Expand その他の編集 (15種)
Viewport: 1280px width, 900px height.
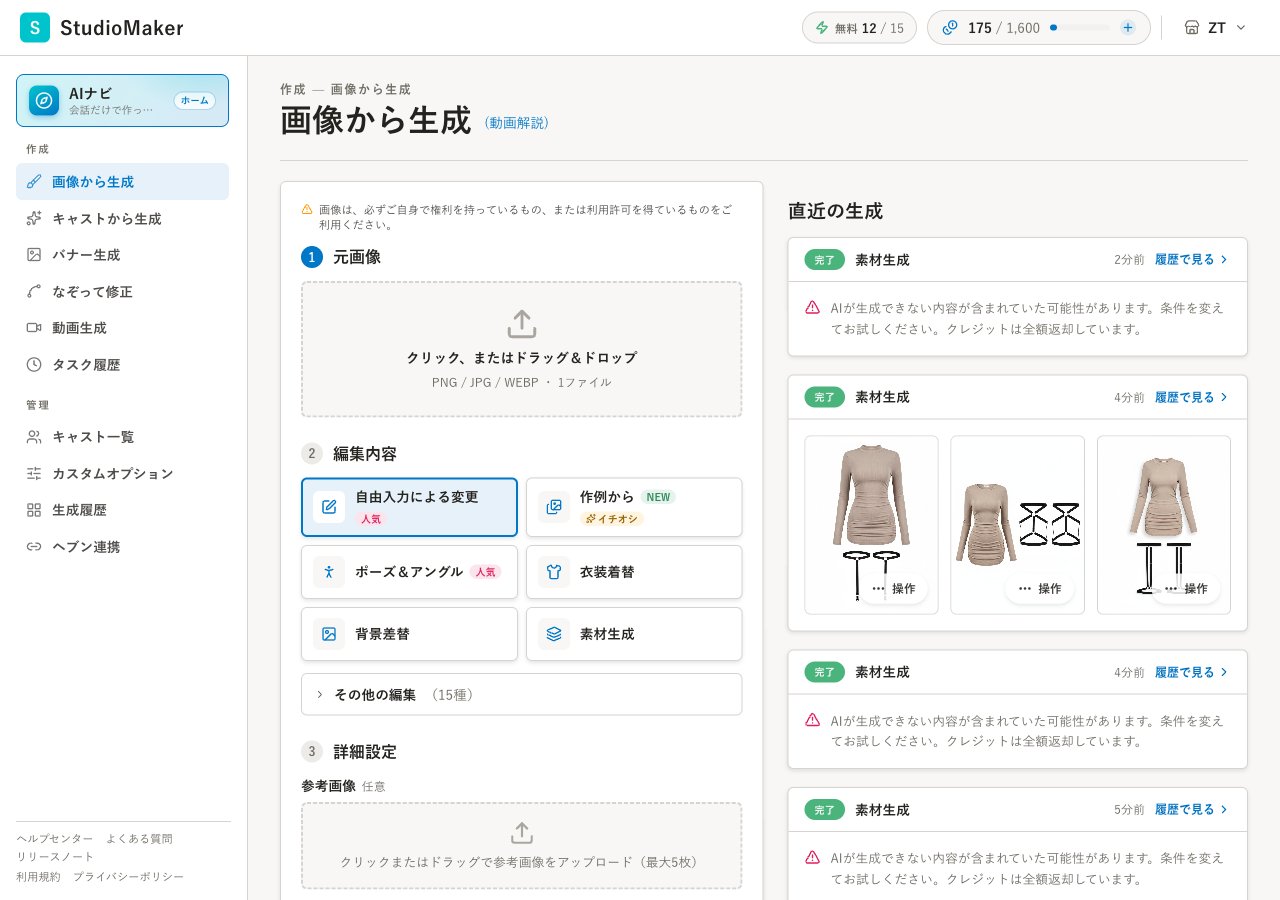pos(522,694)
